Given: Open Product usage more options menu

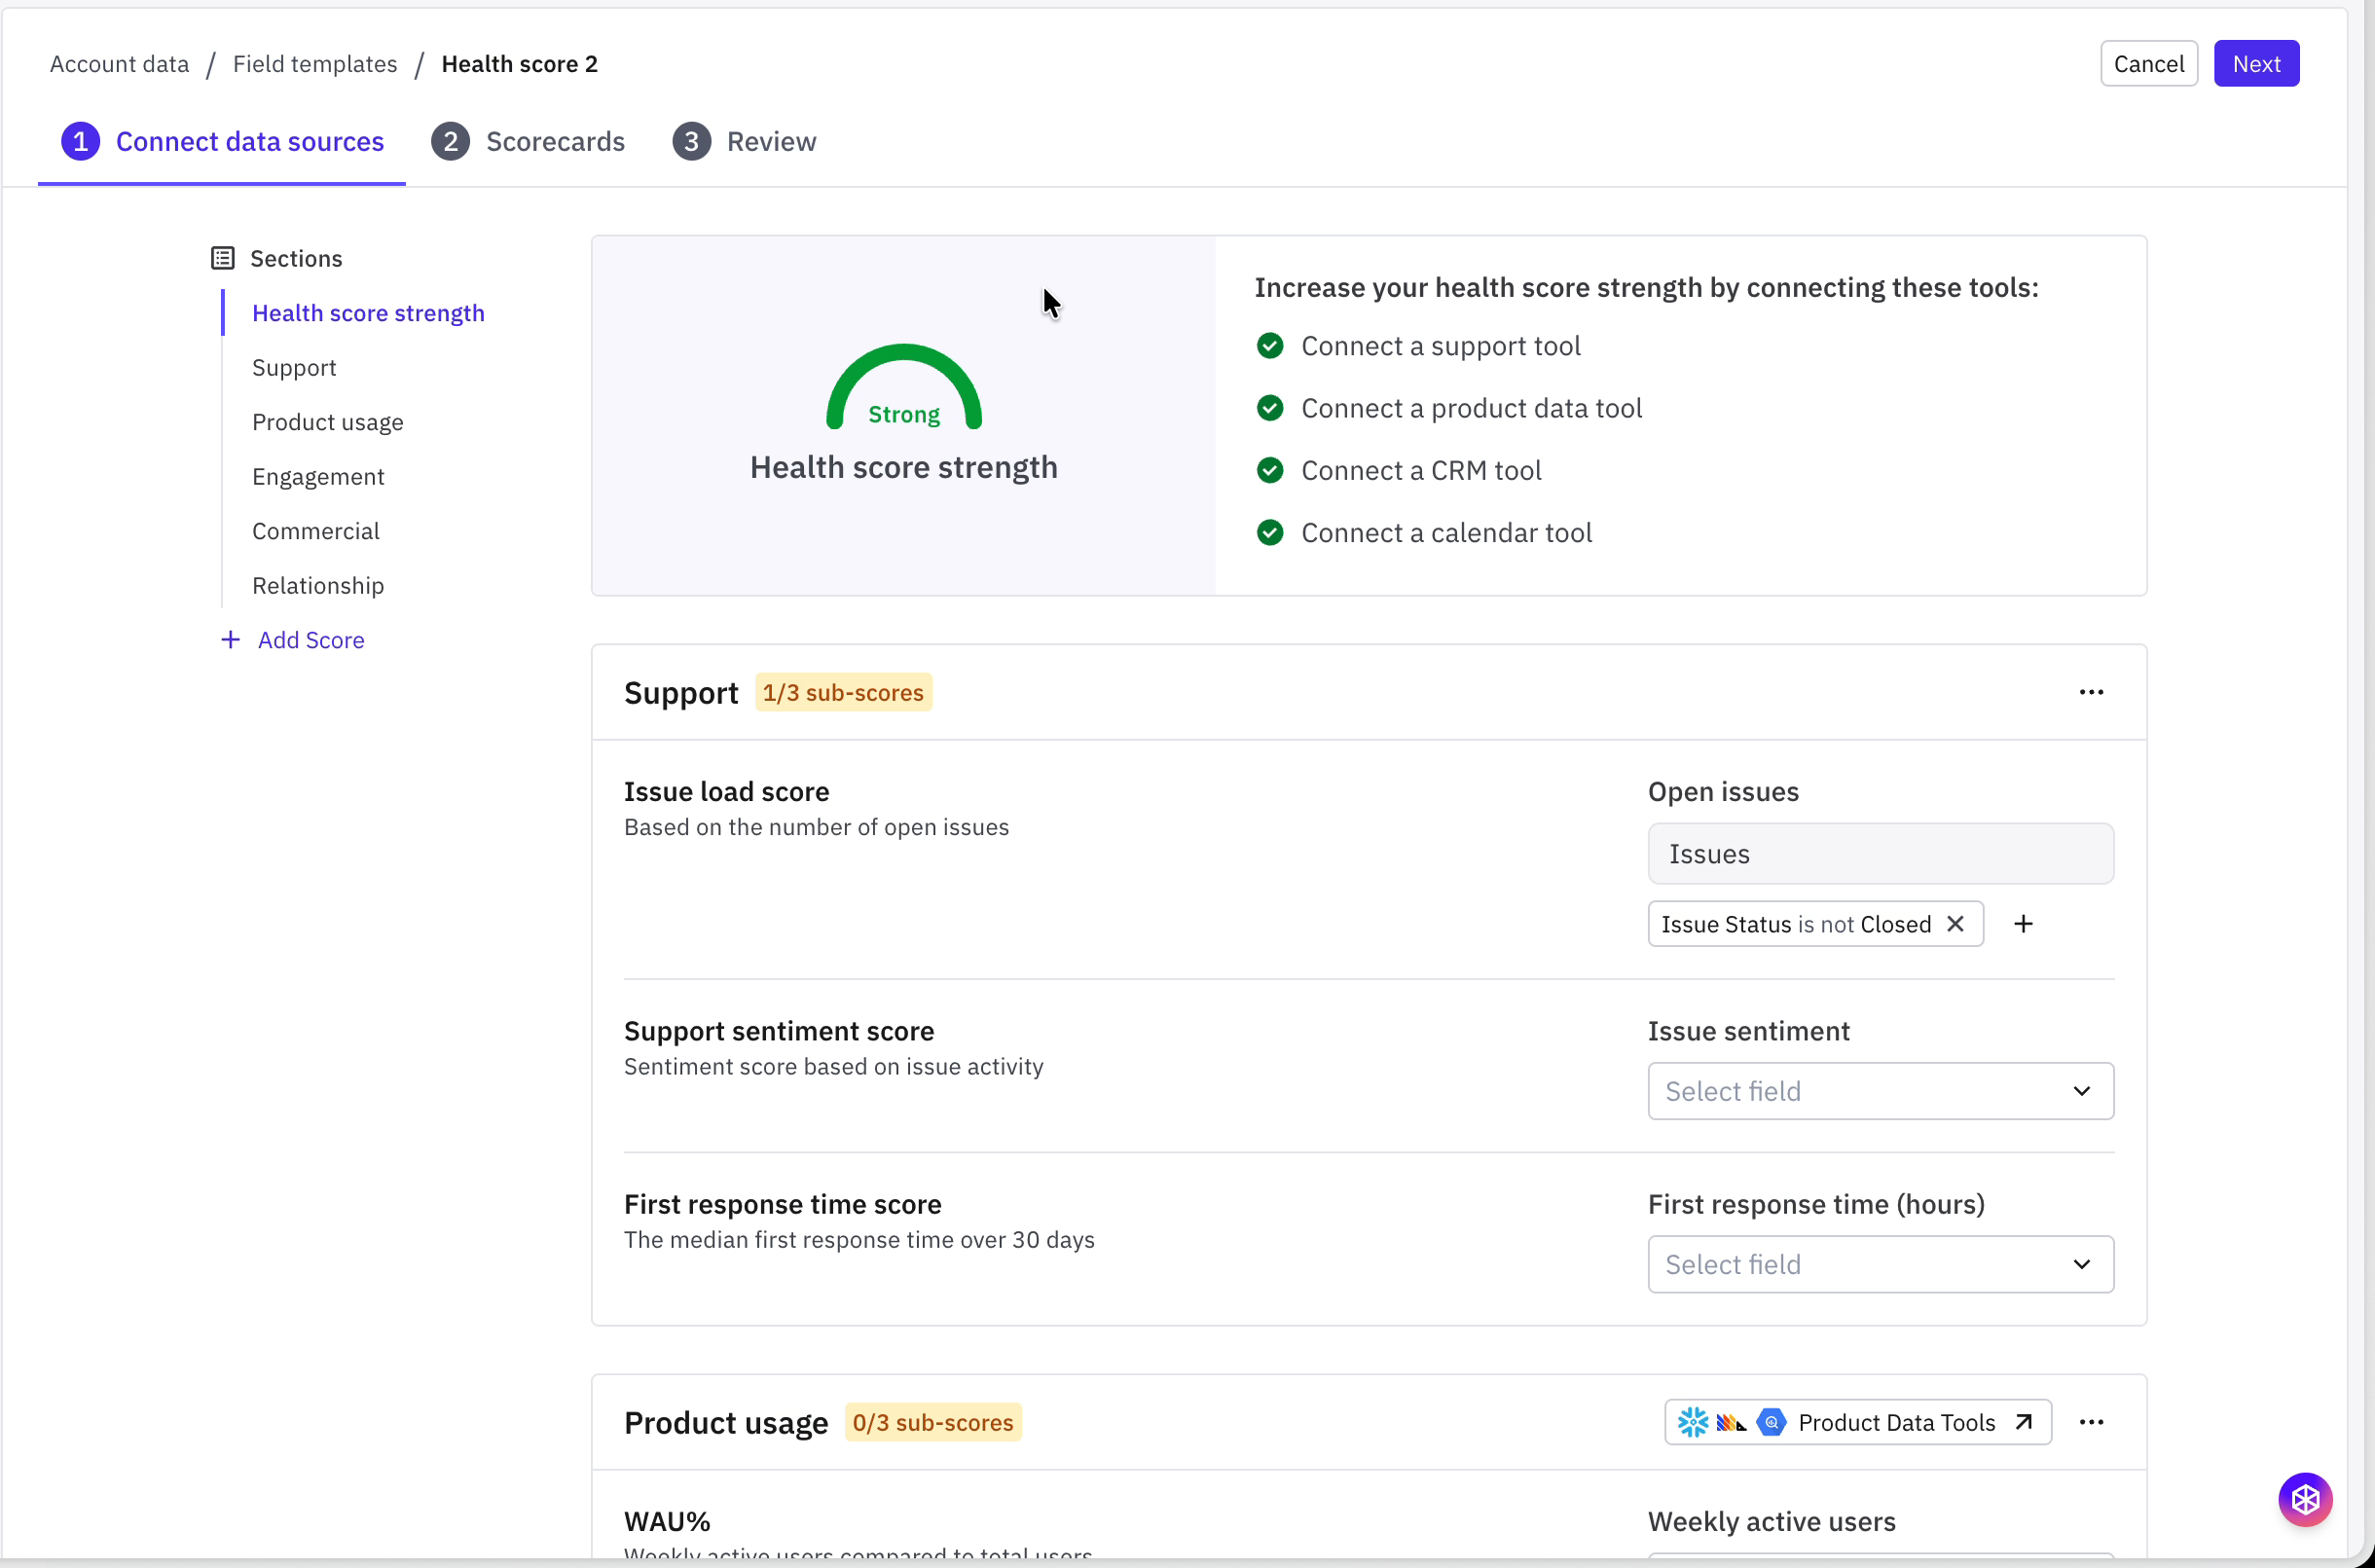Looking at the screenshot, I should [x=2091, y=1422].
